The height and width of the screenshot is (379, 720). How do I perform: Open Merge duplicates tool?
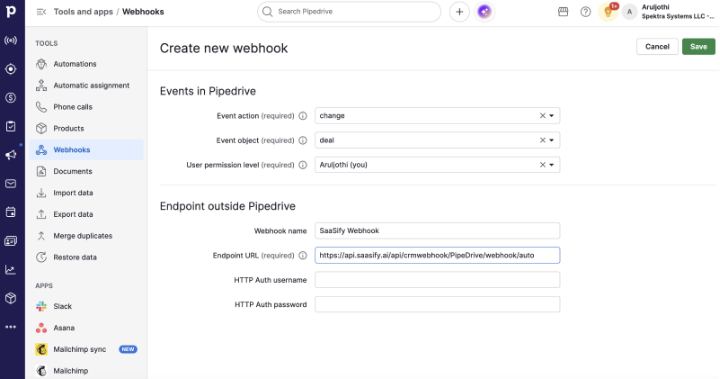click(x=86, y=236)
